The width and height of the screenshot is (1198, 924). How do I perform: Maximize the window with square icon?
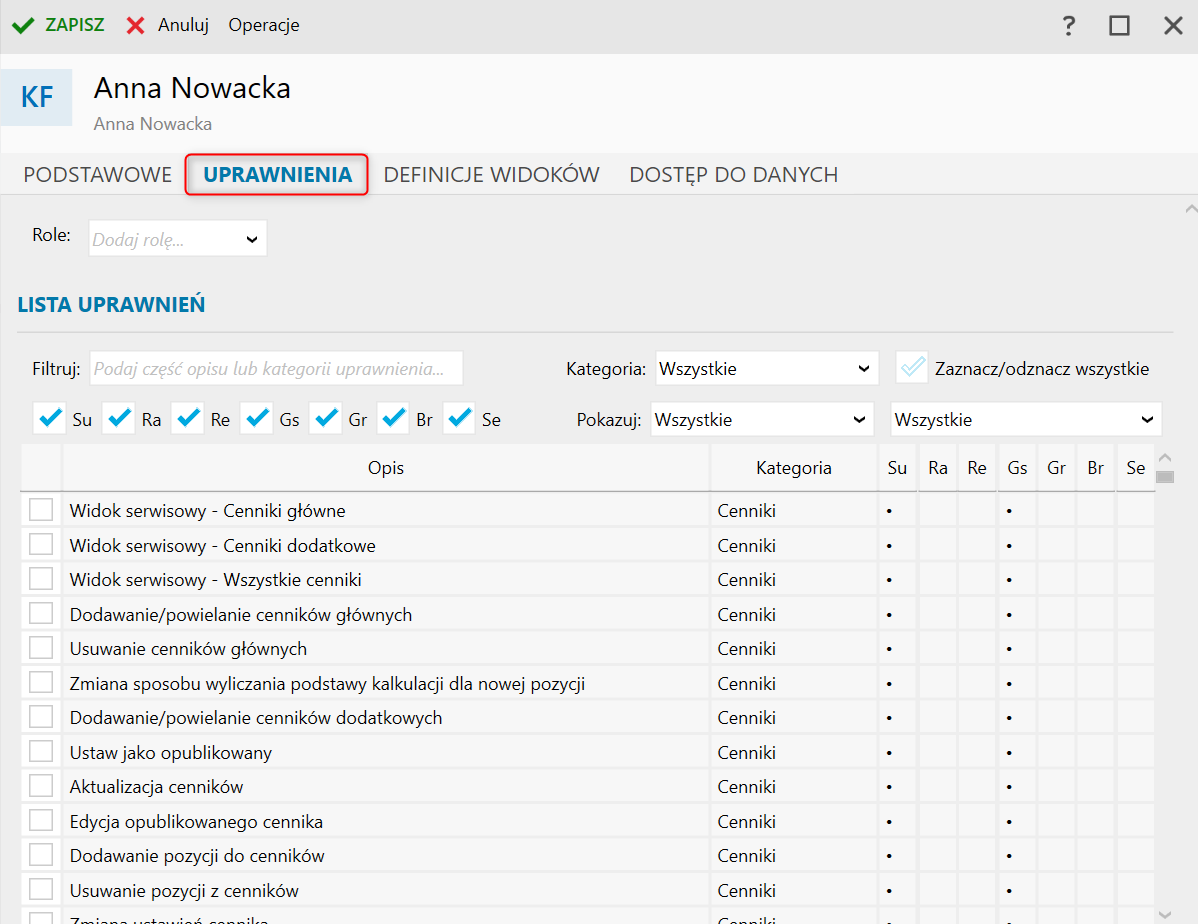tap(1119, 25)
